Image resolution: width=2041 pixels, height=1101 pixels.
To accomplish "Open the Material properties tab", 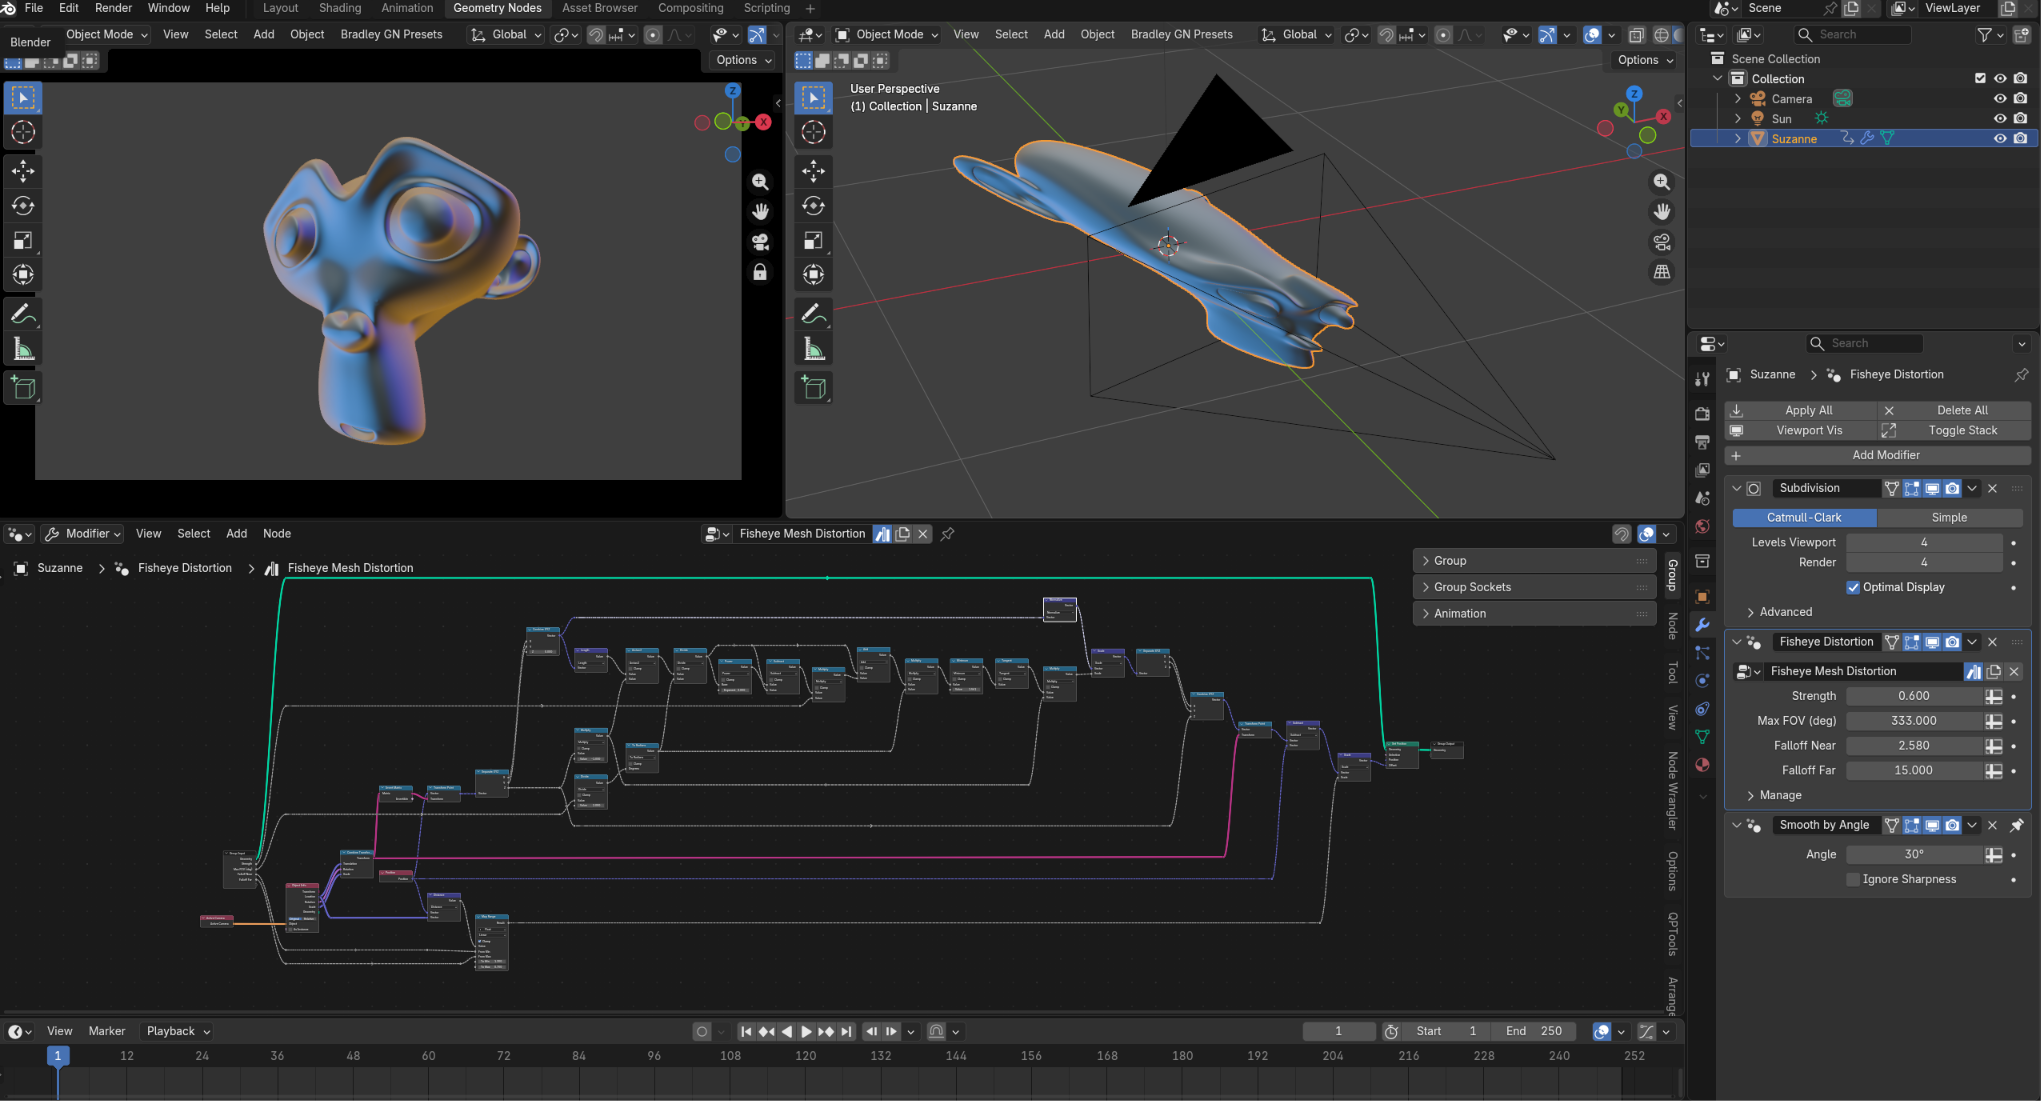I will pyautogui.click(x=1702, y=765).
